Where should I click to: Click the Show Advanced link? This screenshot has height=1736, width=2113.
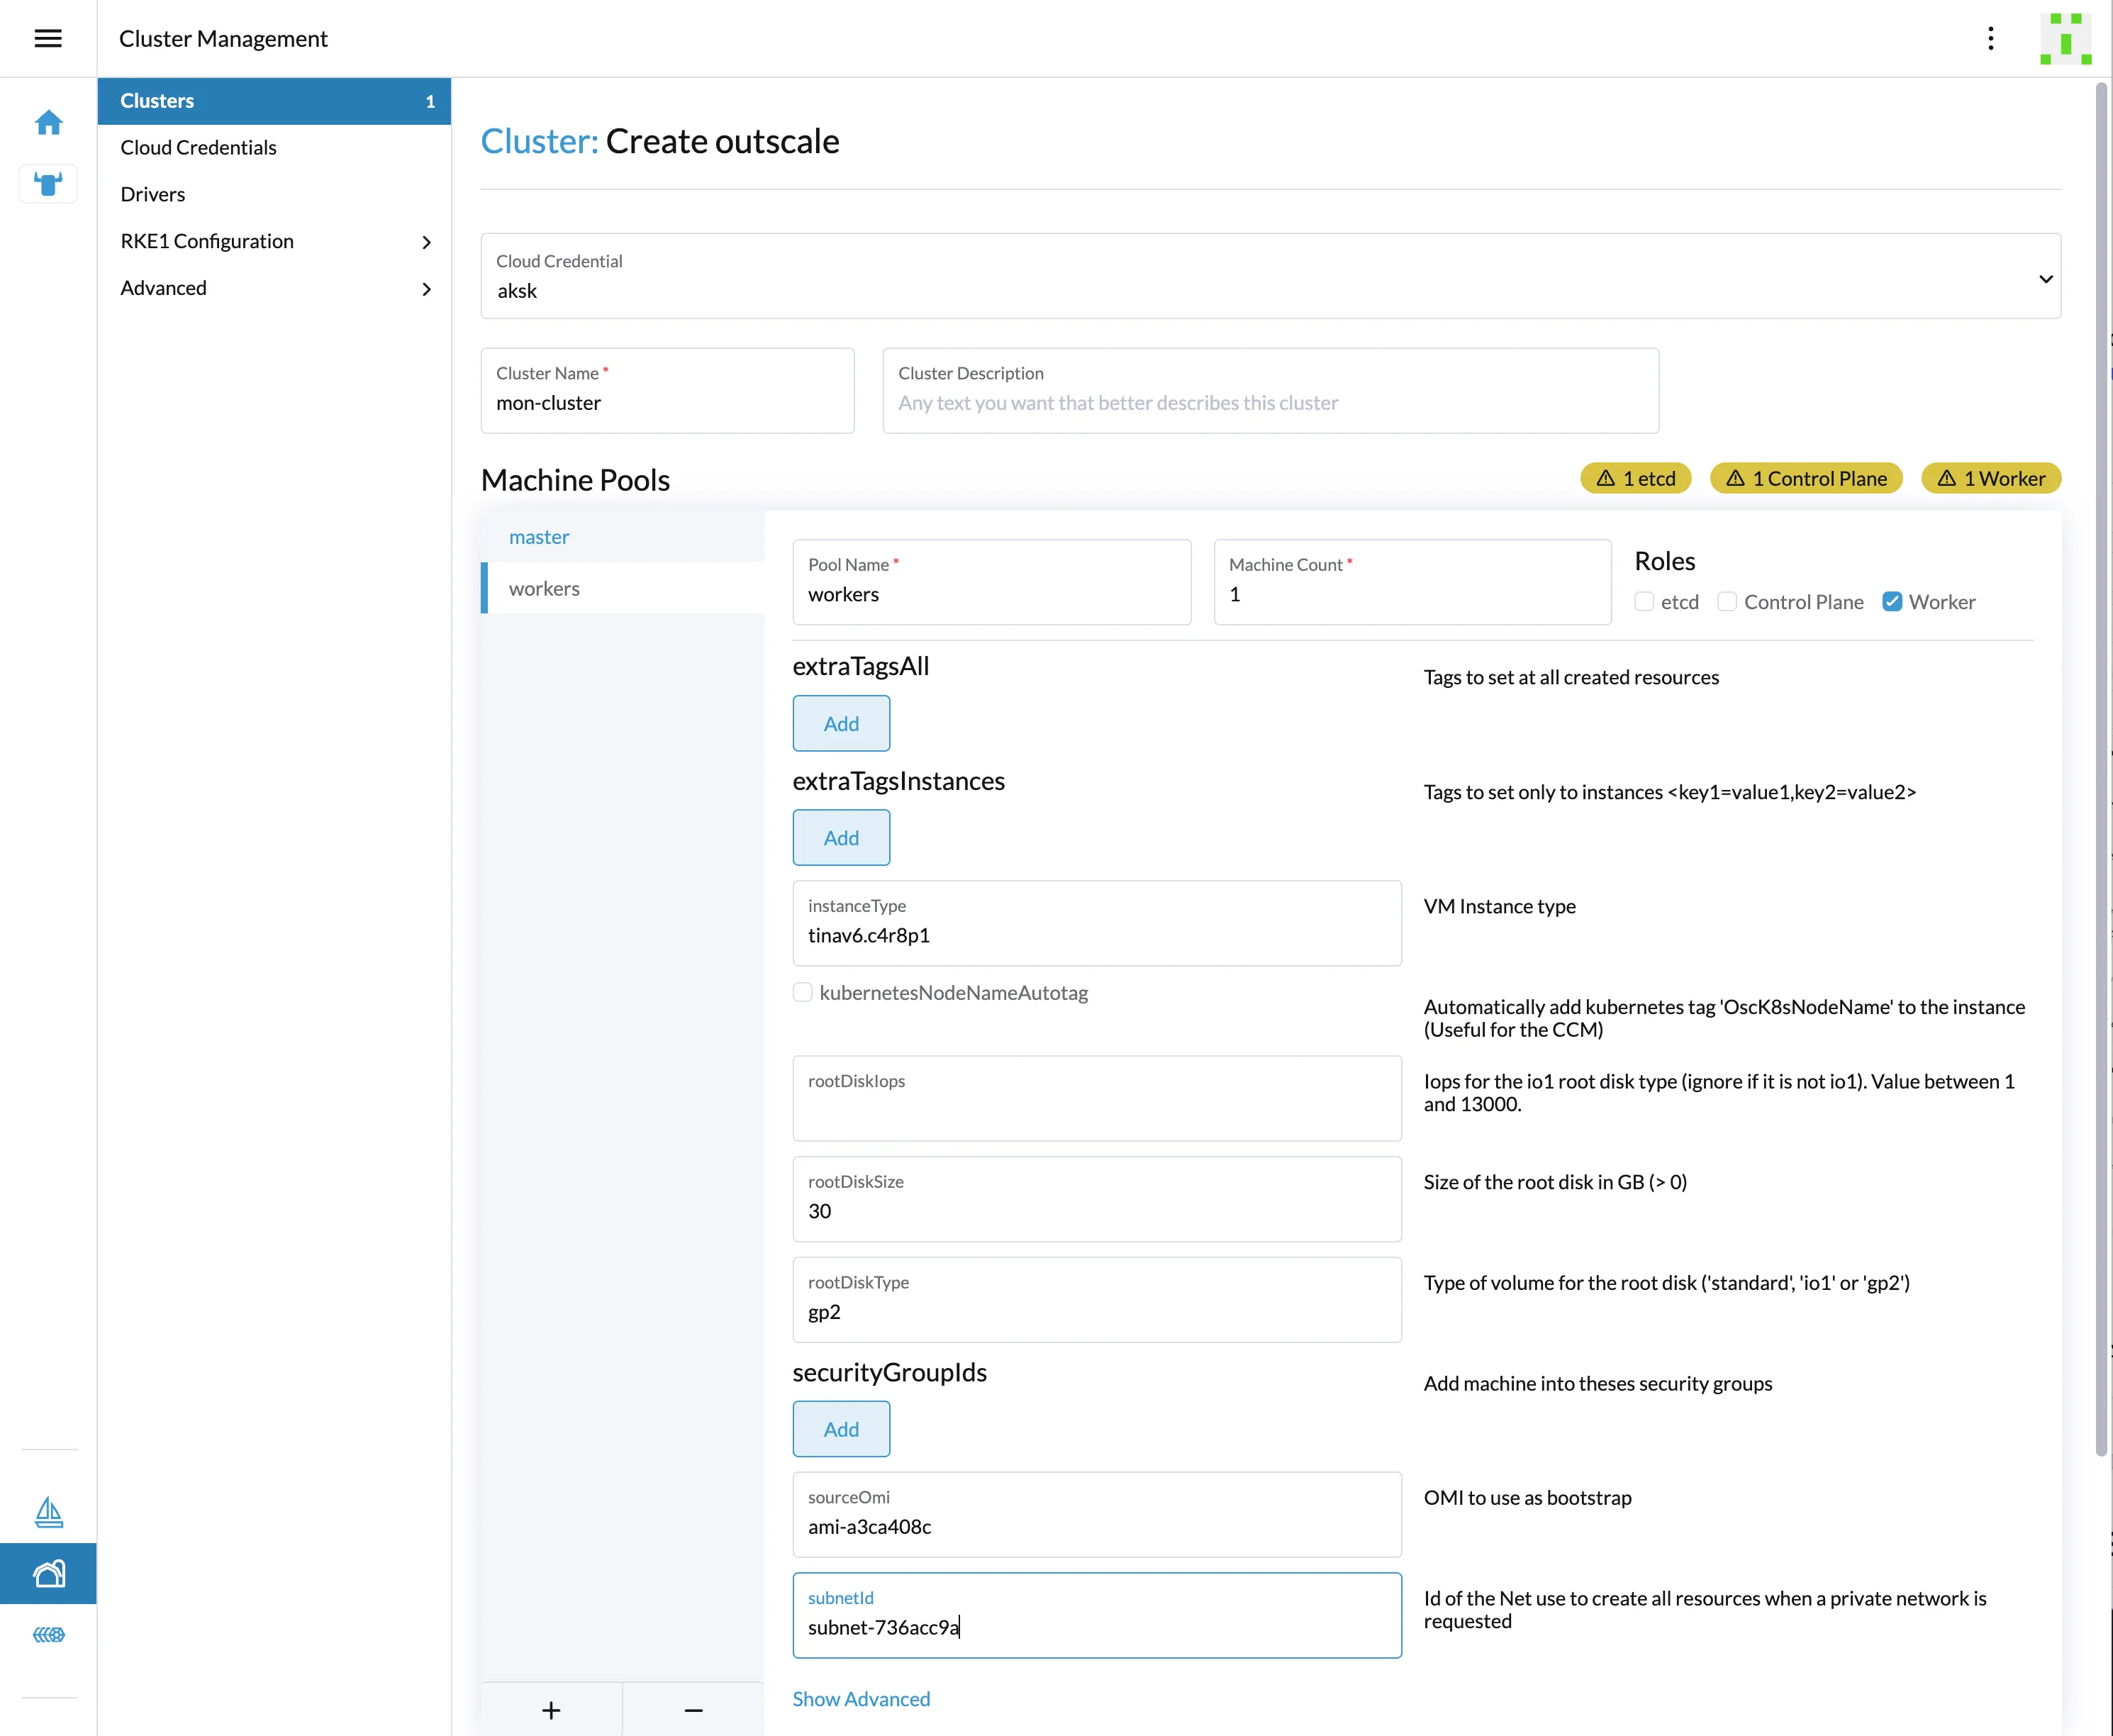861,1699
